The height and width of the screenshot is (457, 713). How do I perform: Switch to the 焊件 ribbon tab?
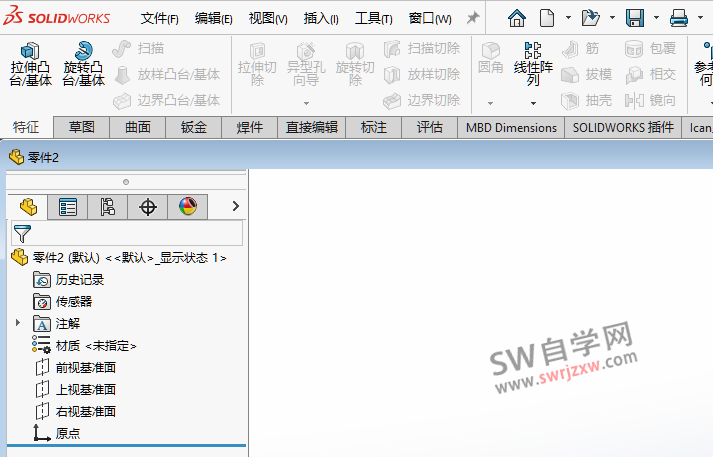(x=250, y=127)
